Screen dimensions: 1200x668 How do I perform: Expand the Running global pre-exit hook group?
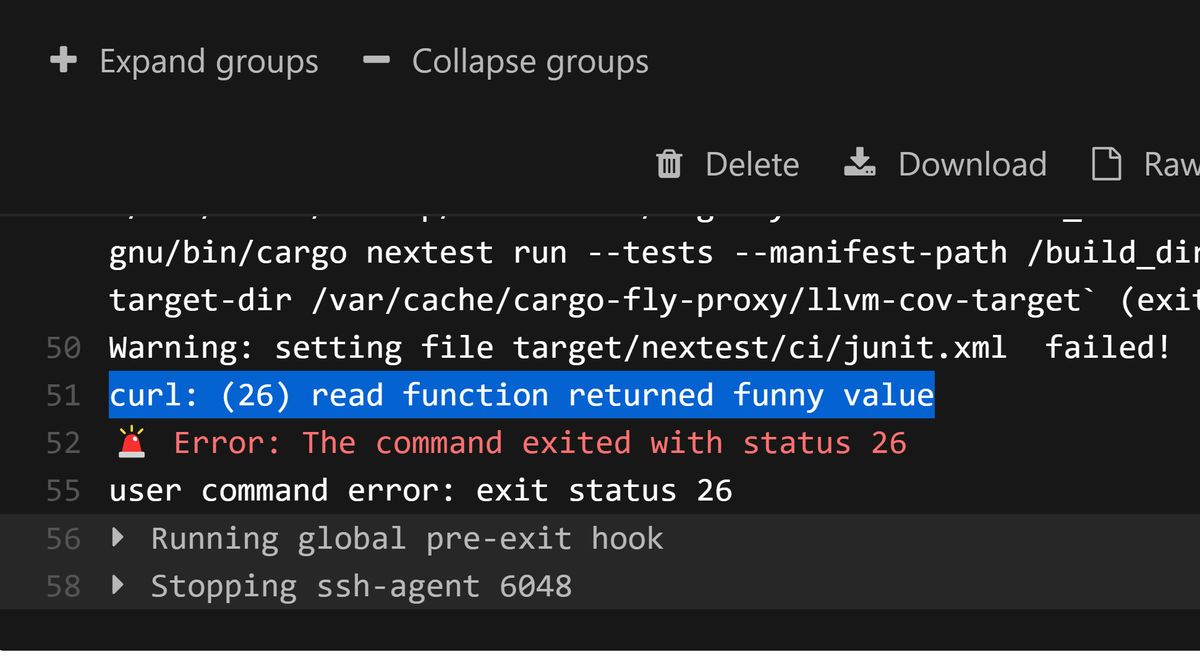coord(118,538)
